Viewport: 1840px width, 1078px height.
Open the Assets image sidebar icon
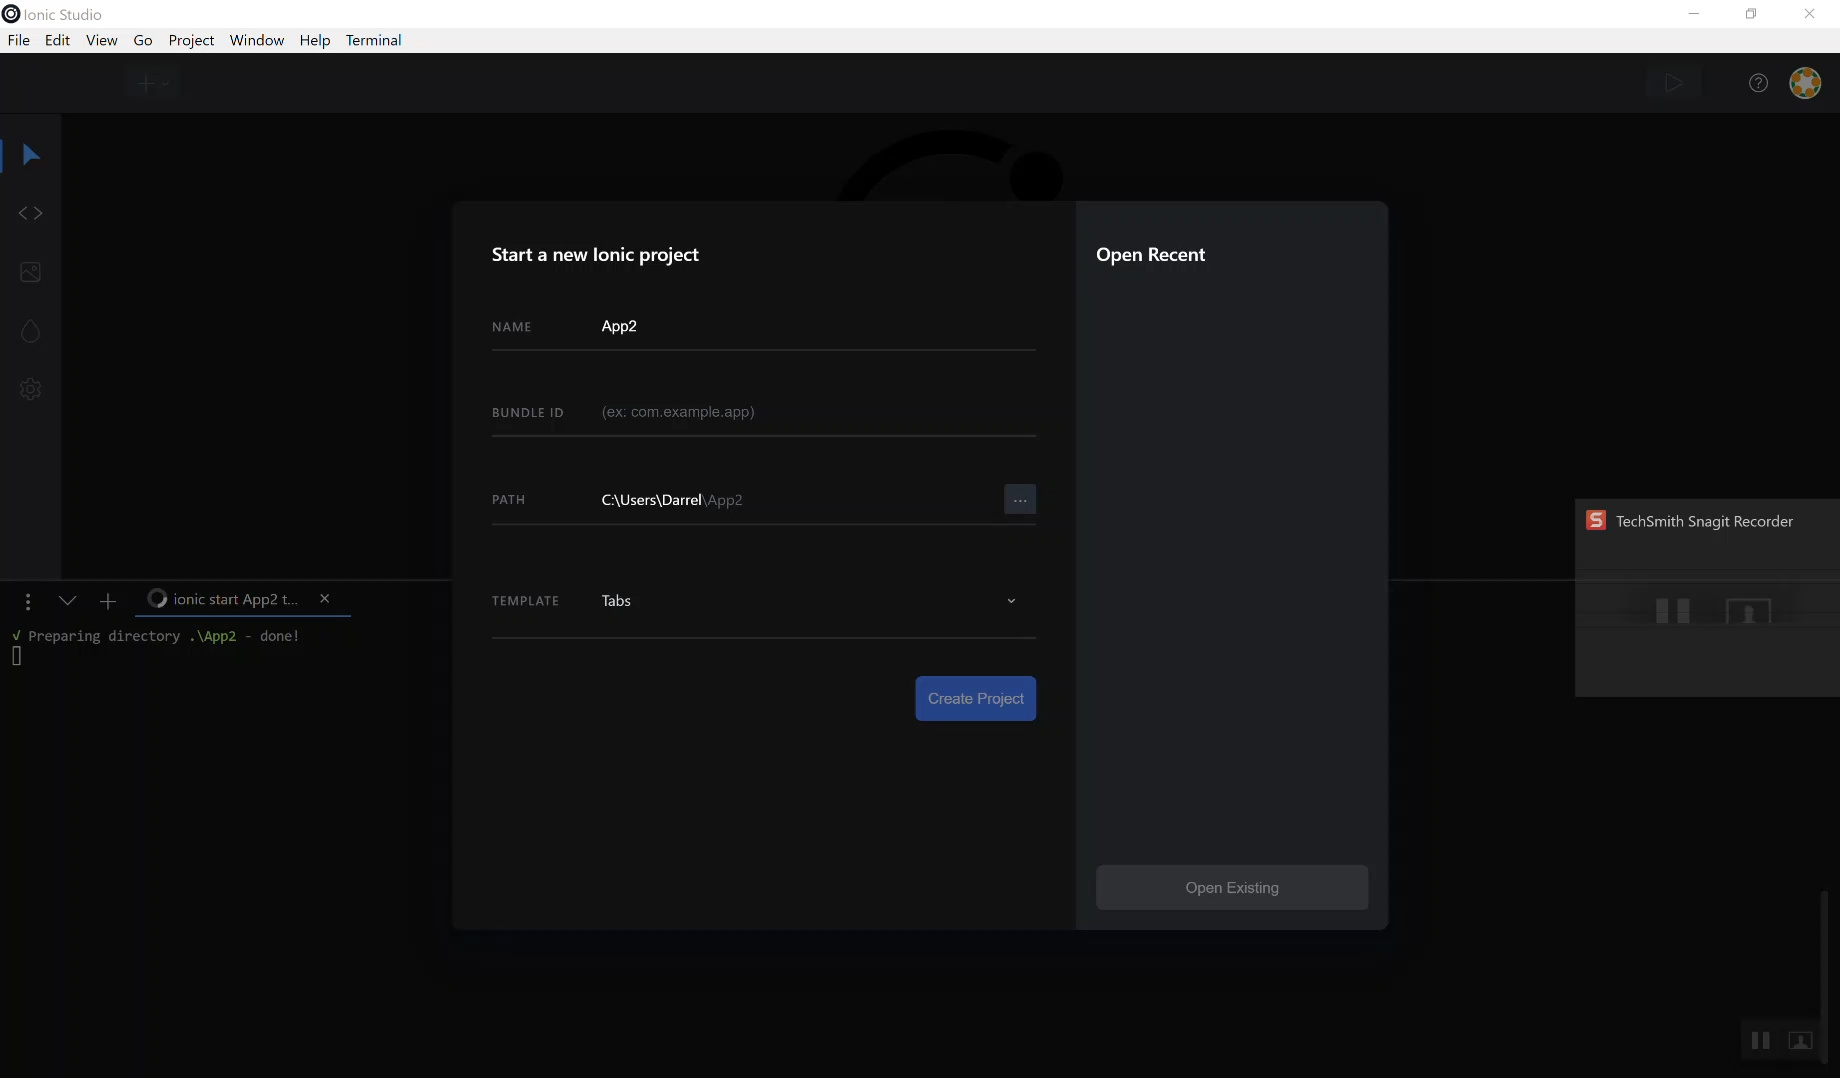(x=30, y=272)
